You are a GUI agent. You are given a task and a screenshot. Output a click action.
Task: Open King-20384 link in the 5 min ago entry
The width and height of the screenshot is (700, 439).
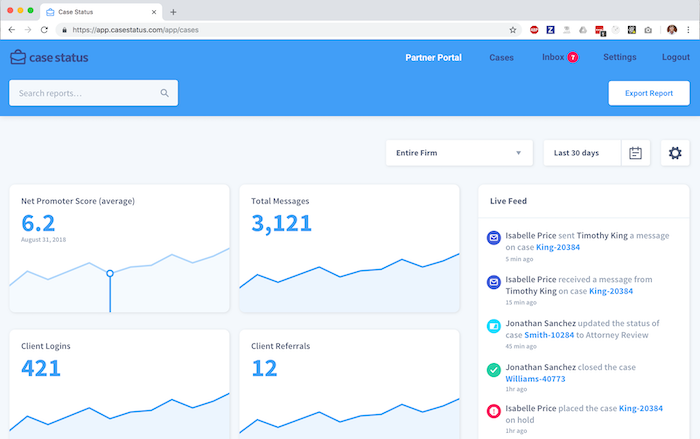point(558,247)
